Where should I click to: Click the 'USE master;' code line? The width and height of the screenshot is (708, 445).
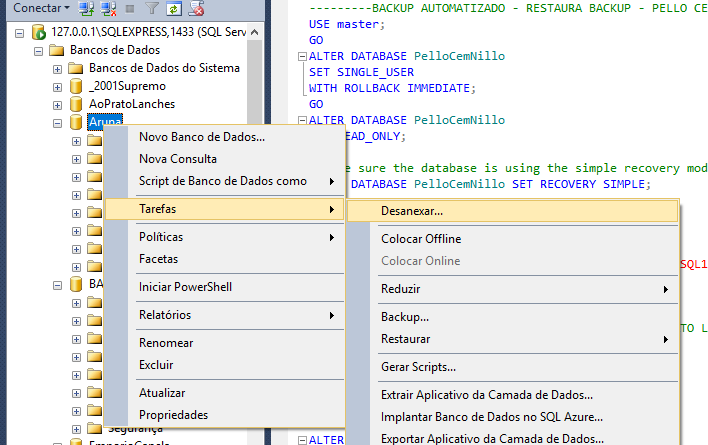[347, 24]
